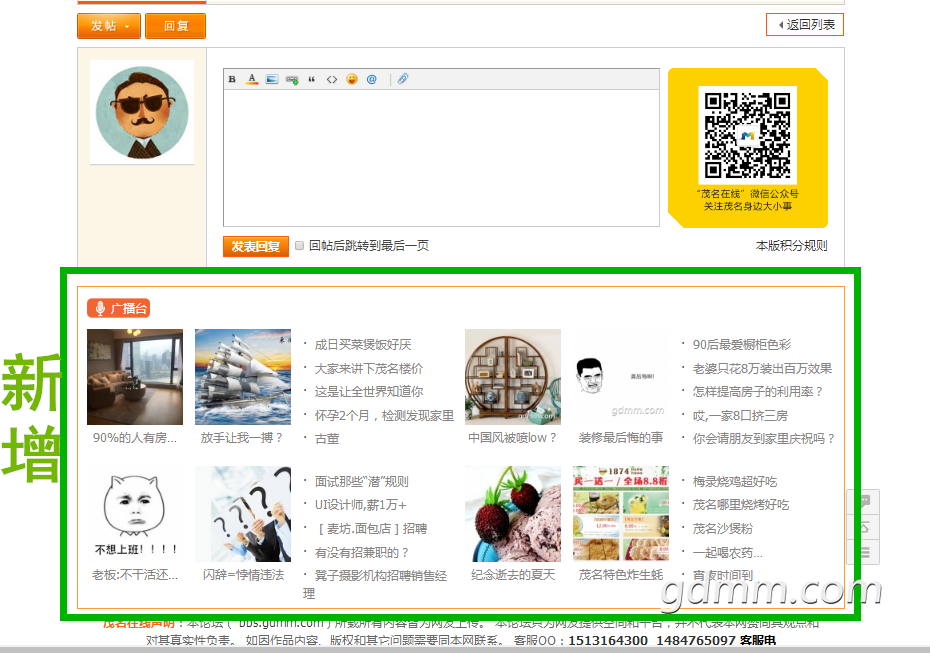Open post [麦坊.面包店]招聘
This screenshot has height=653, width=930.
[371, 528]
